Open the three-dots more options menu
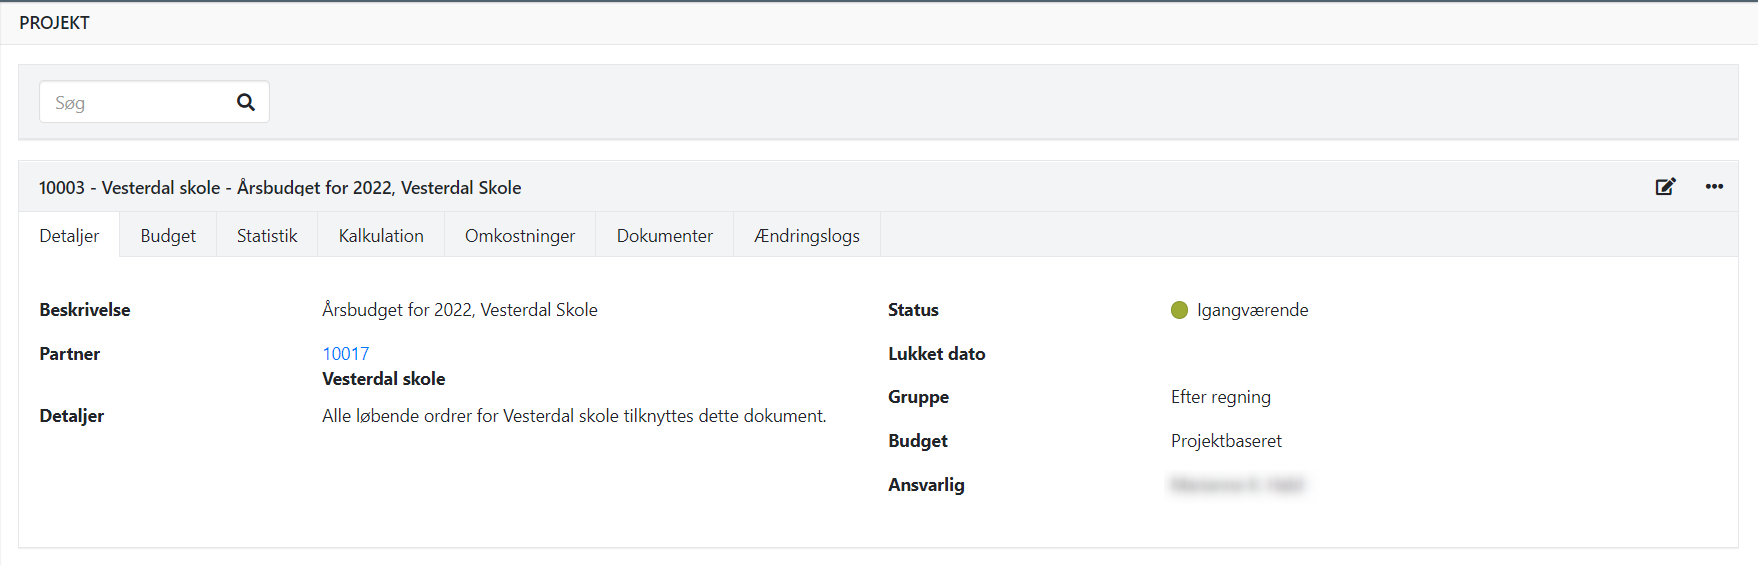 [1714, 187]
